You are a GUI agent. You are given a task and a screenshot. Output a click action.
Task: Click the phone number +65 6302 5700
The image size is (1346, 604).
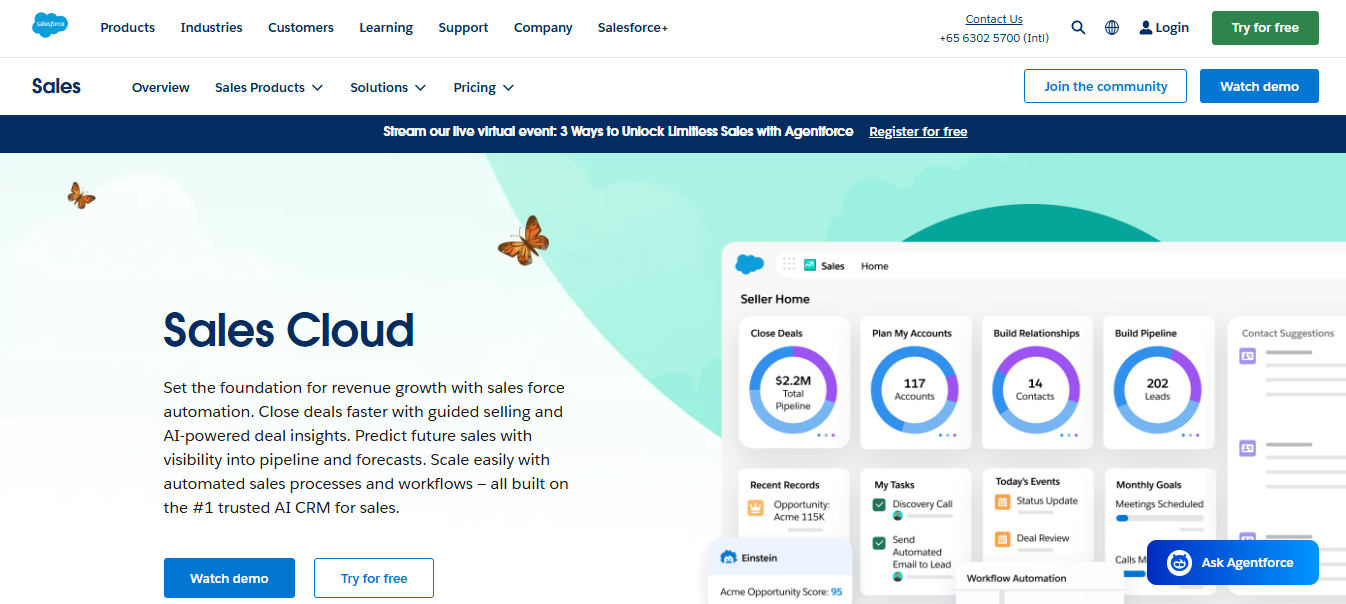(992, 38)
